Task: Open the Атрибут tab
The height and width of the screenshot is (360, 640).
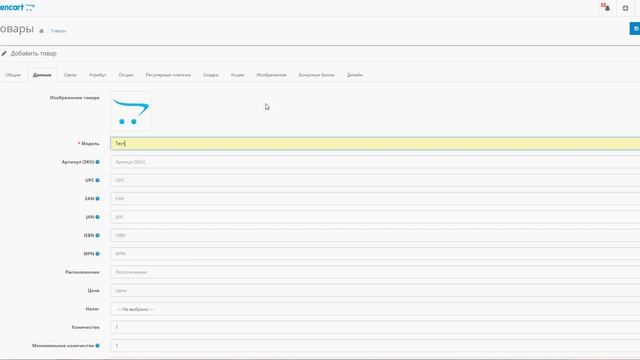Action: click(x=98, y=75)
